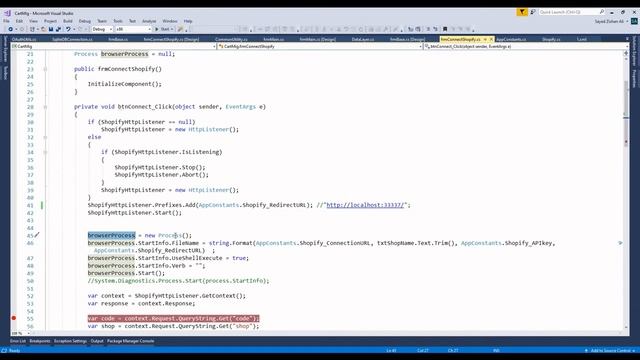Click the Start debugging button

click(162, 29)
